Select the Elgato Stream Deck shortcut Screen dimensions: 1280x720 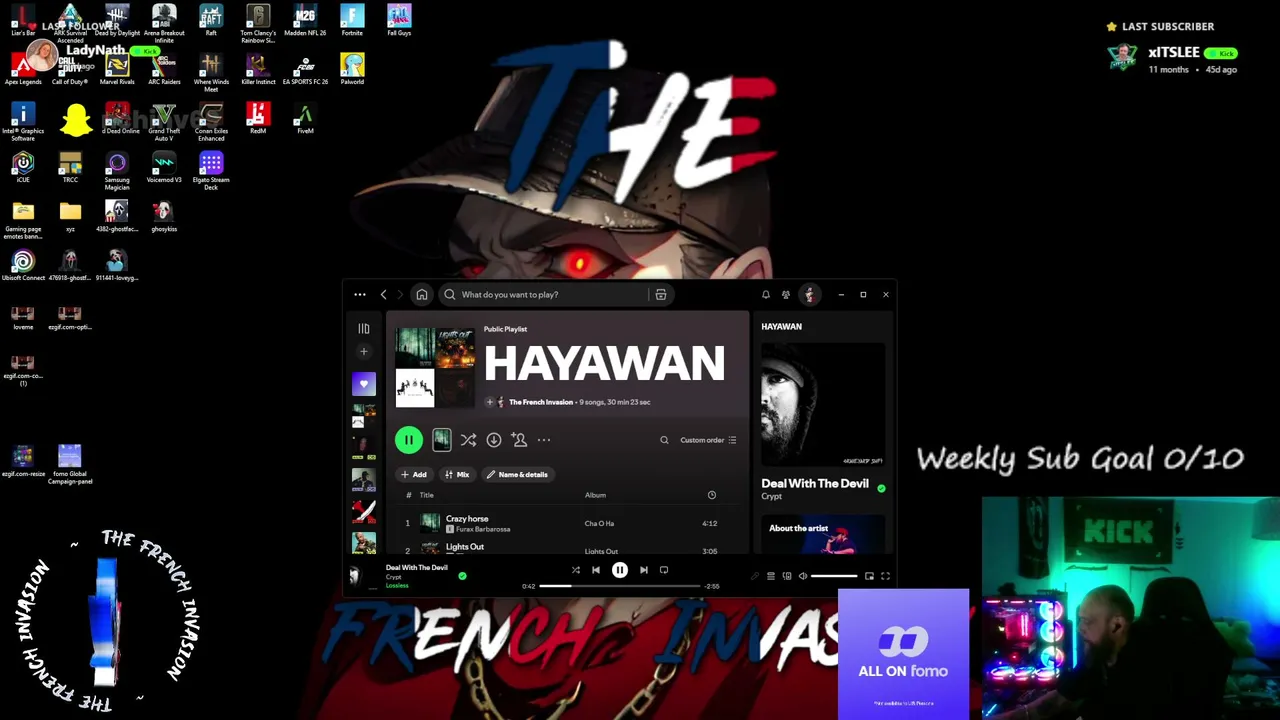pos(211,170)
